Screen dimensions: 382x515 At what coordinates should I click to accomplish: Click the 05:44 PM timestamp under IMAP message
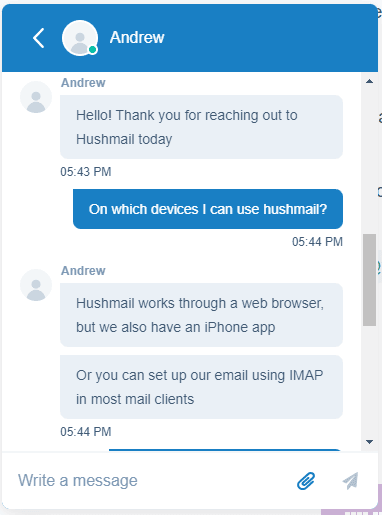click(86, 432)
